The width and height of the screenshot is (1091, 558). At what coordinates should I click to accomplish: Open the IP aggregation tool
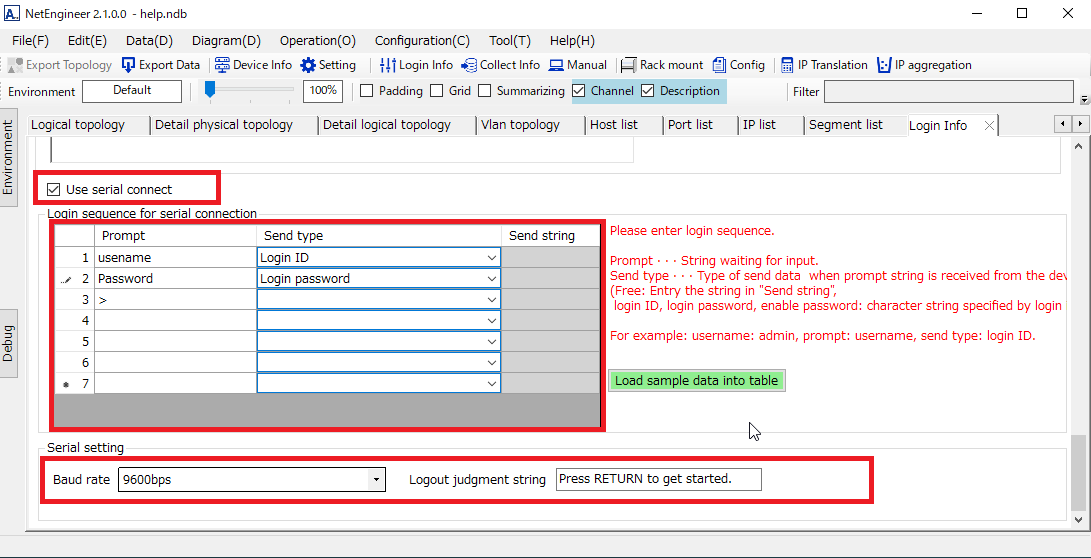[x=884, y=65]
